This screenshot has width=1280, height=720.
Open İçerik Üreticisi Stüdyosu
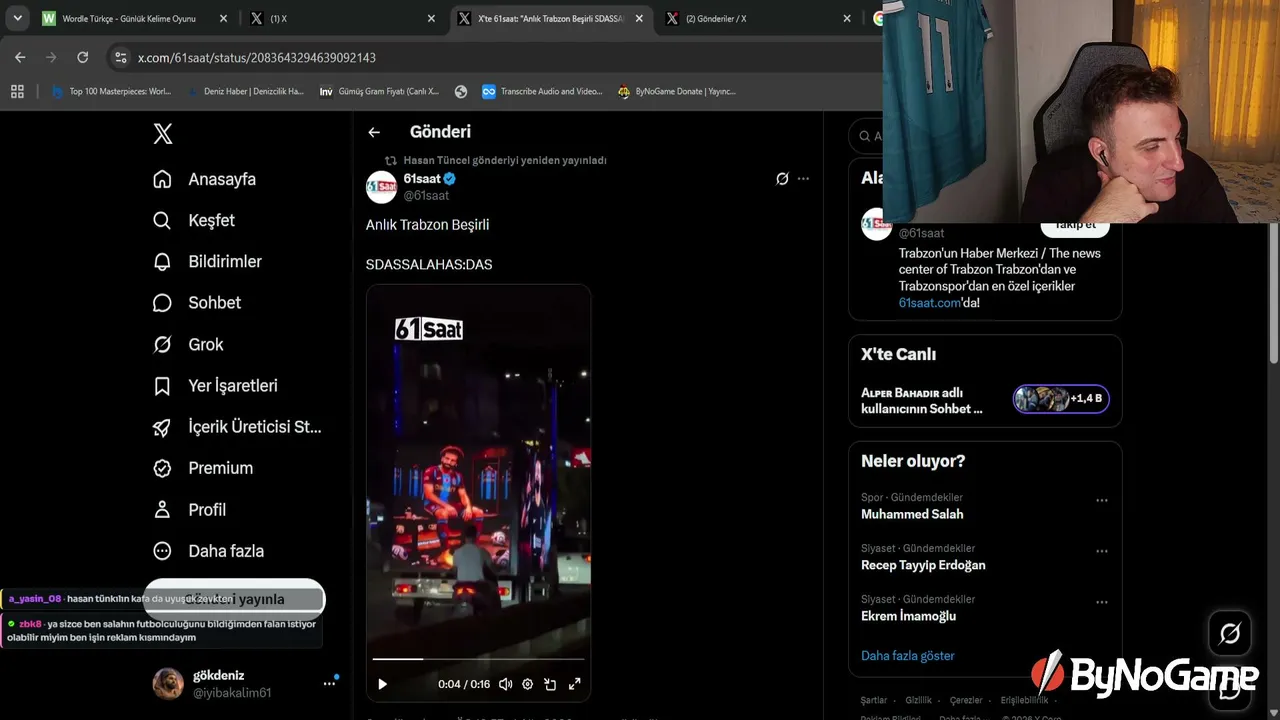click(x=237, y=427)
